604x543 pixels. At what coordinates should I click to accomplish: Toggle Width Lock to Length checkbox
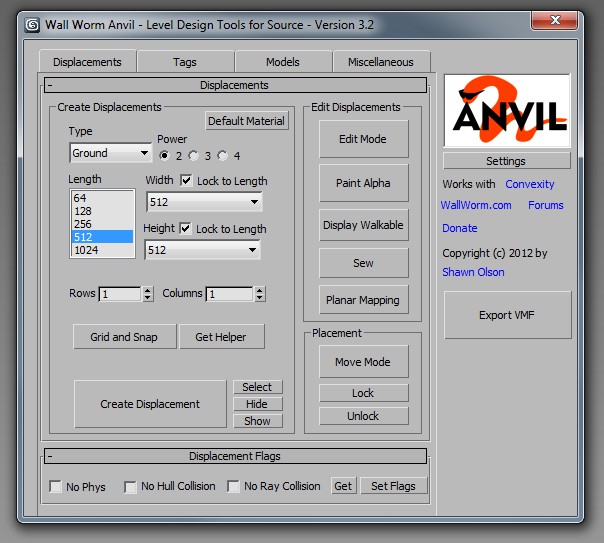[186, 181]
